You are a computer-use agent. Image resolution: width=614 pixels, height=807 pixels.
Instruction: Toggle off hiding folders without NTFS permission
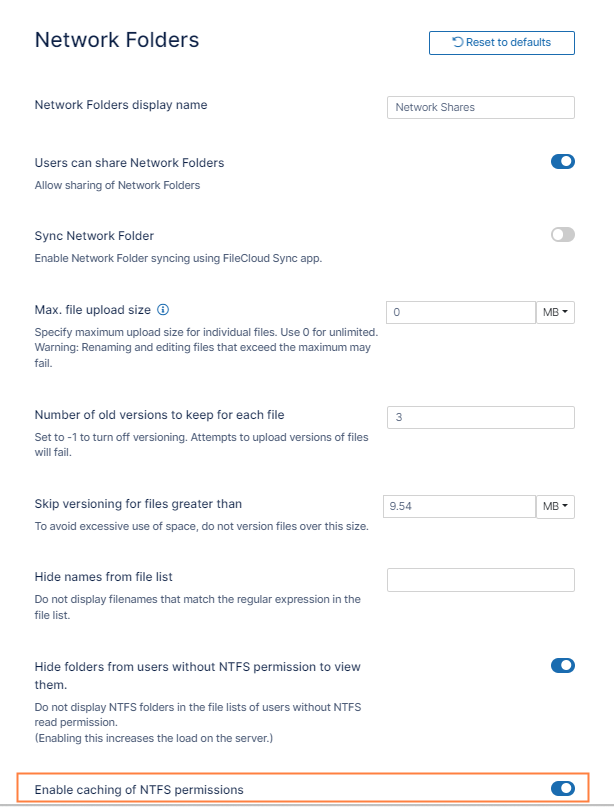(x=563, y=665)
